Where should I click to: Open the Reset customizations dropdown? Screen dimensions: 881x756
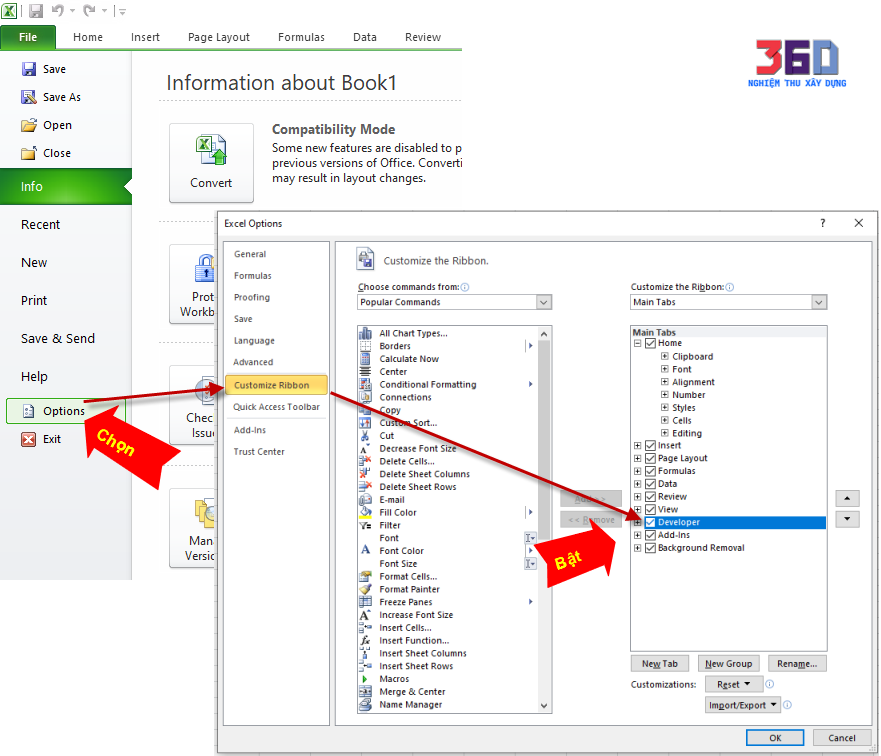pos(734,684)
